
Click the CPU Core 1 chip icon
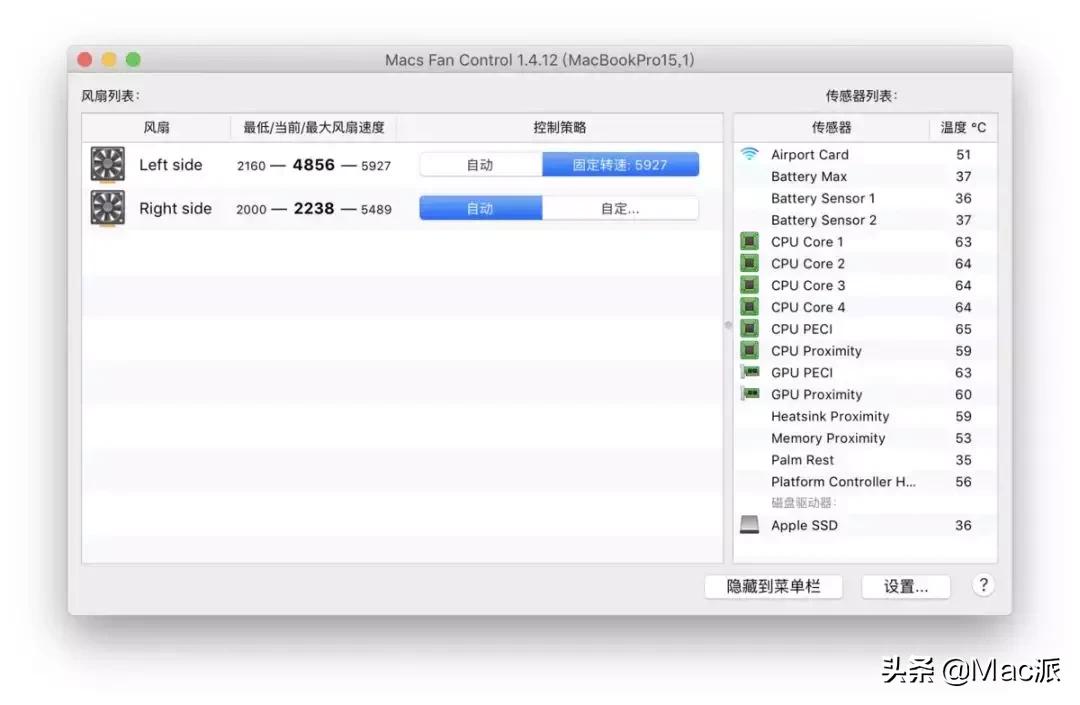[x=749, y=241]
